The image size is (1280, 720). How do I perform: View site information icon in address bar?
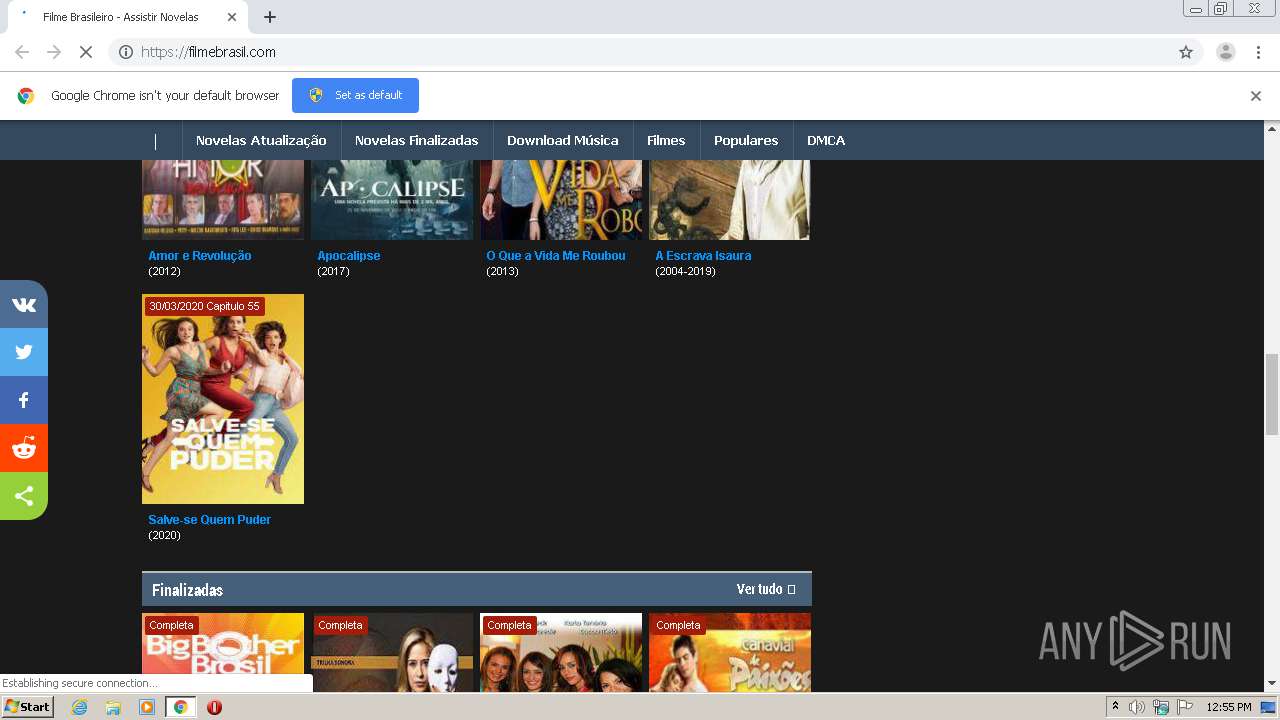coord(126,52)
